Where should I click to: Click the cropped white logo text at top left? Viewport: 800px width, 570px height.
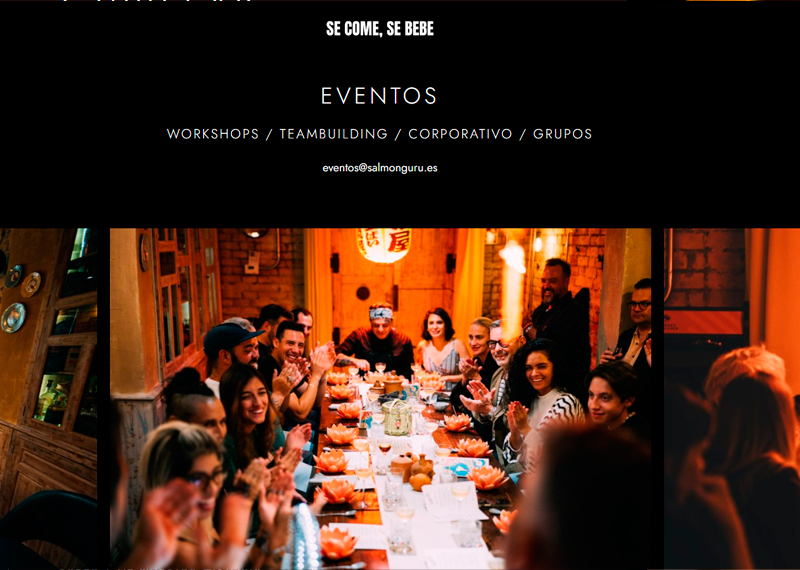pos(158,1)
